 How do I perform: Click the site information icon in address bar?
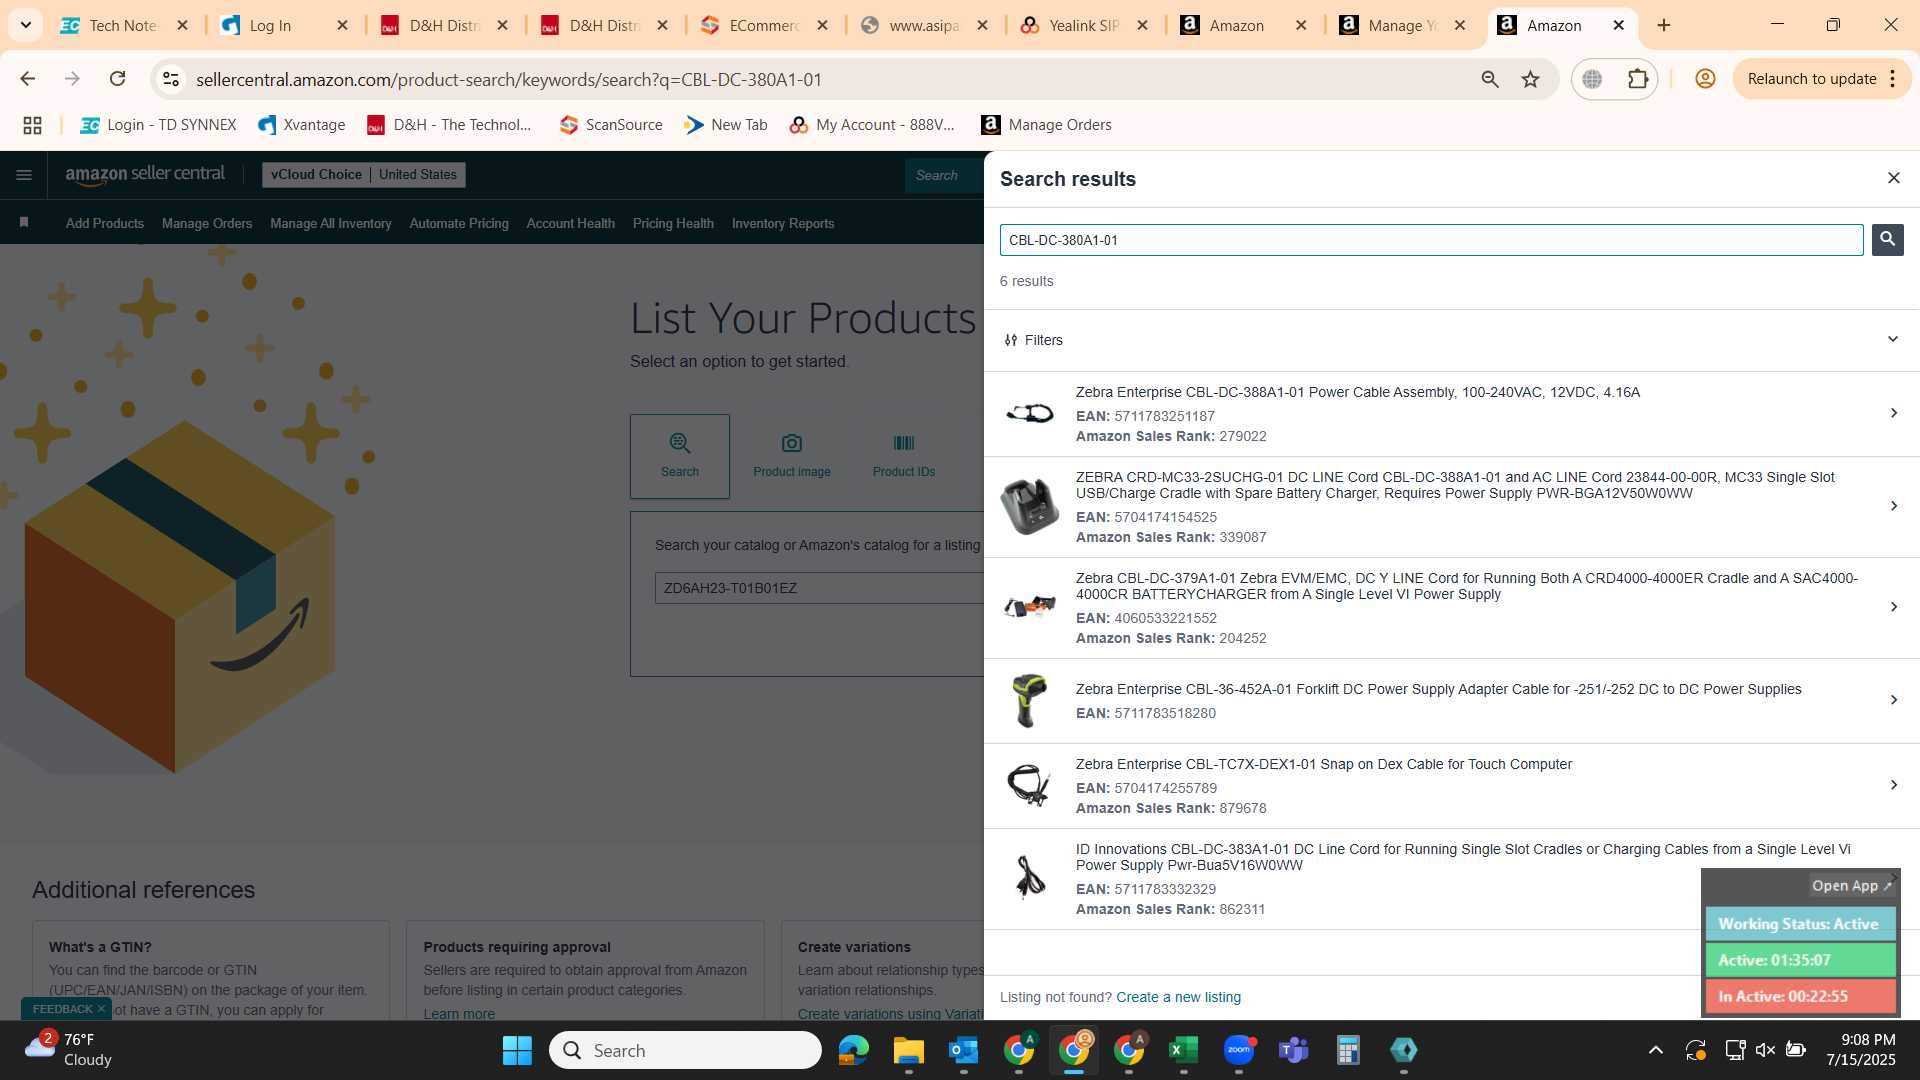171,79
